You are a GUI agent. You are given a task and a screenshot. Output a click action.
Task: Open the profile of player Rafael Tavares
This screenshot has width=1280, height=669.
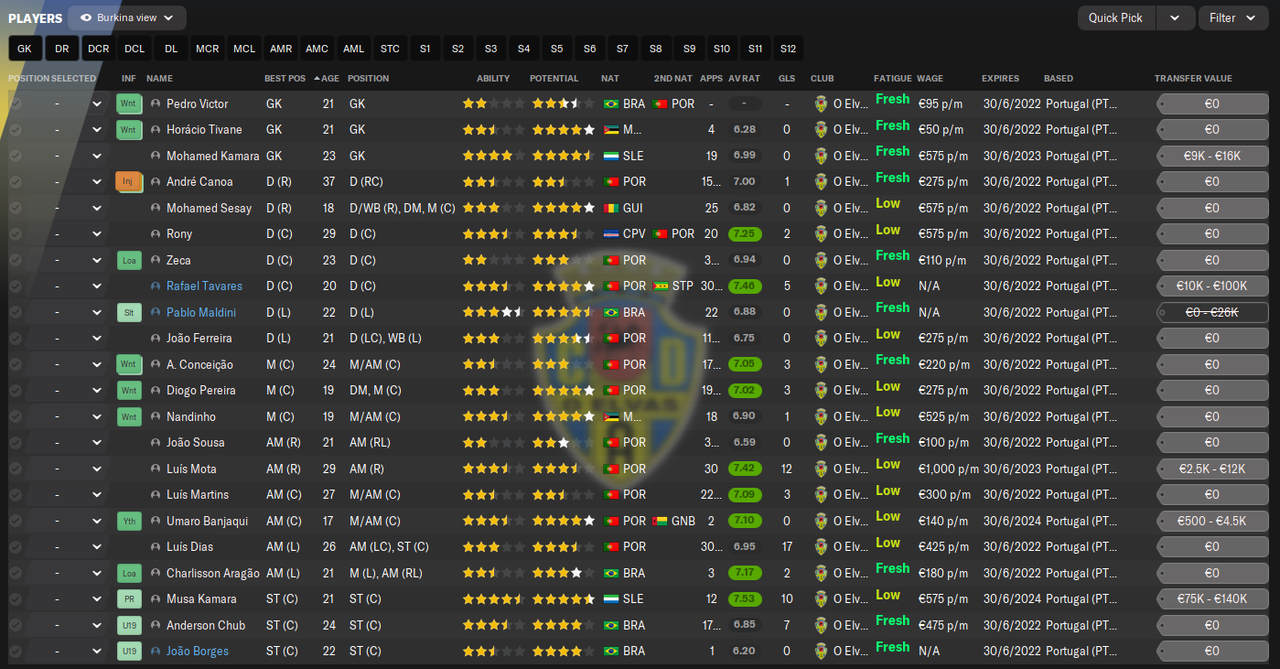[204, 286]
